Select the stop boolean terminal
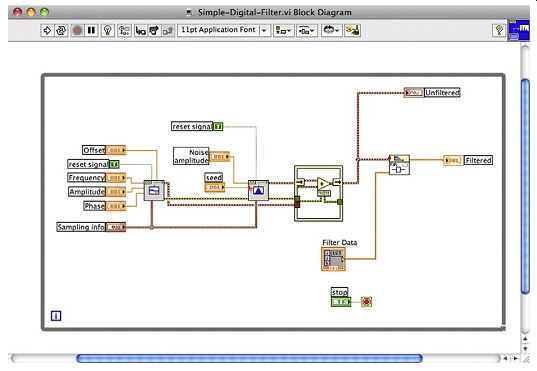Image resolution: width=537 pixels, height=371 pixels. tap(341, 302)
